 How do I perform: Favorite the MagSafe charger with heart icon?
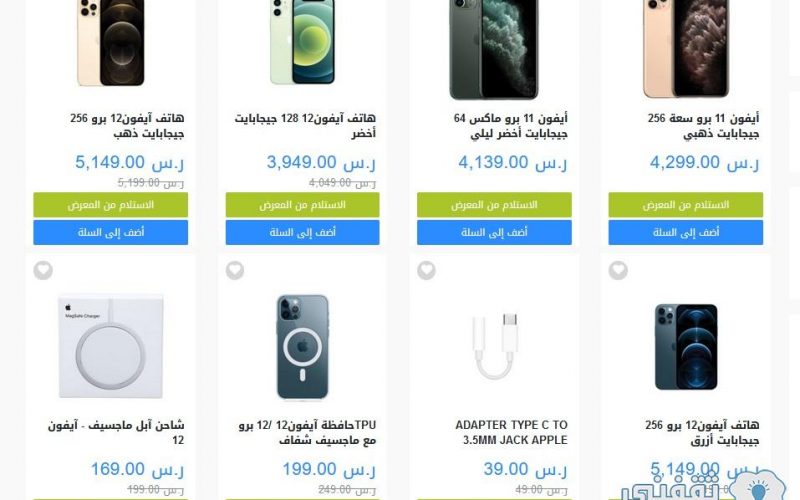(43, 270)
